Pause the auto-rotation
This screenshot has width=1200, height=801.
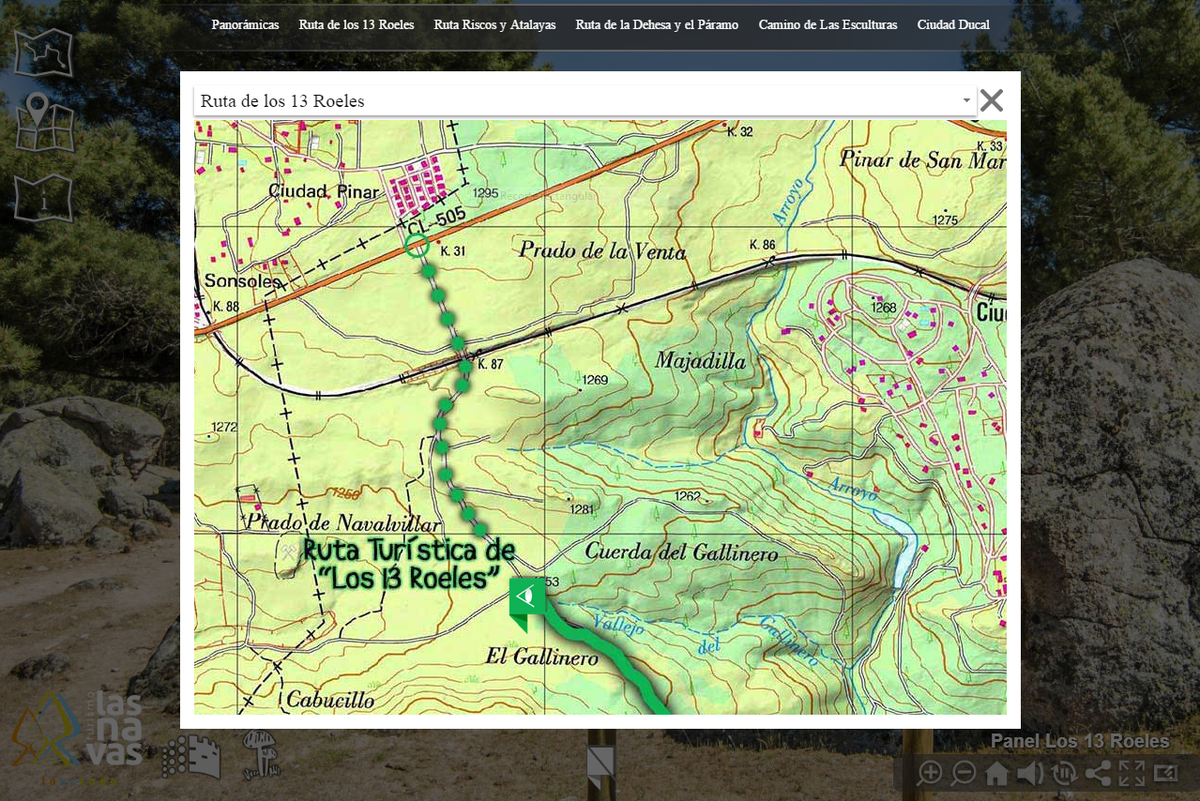click(x=1064, y=772)
